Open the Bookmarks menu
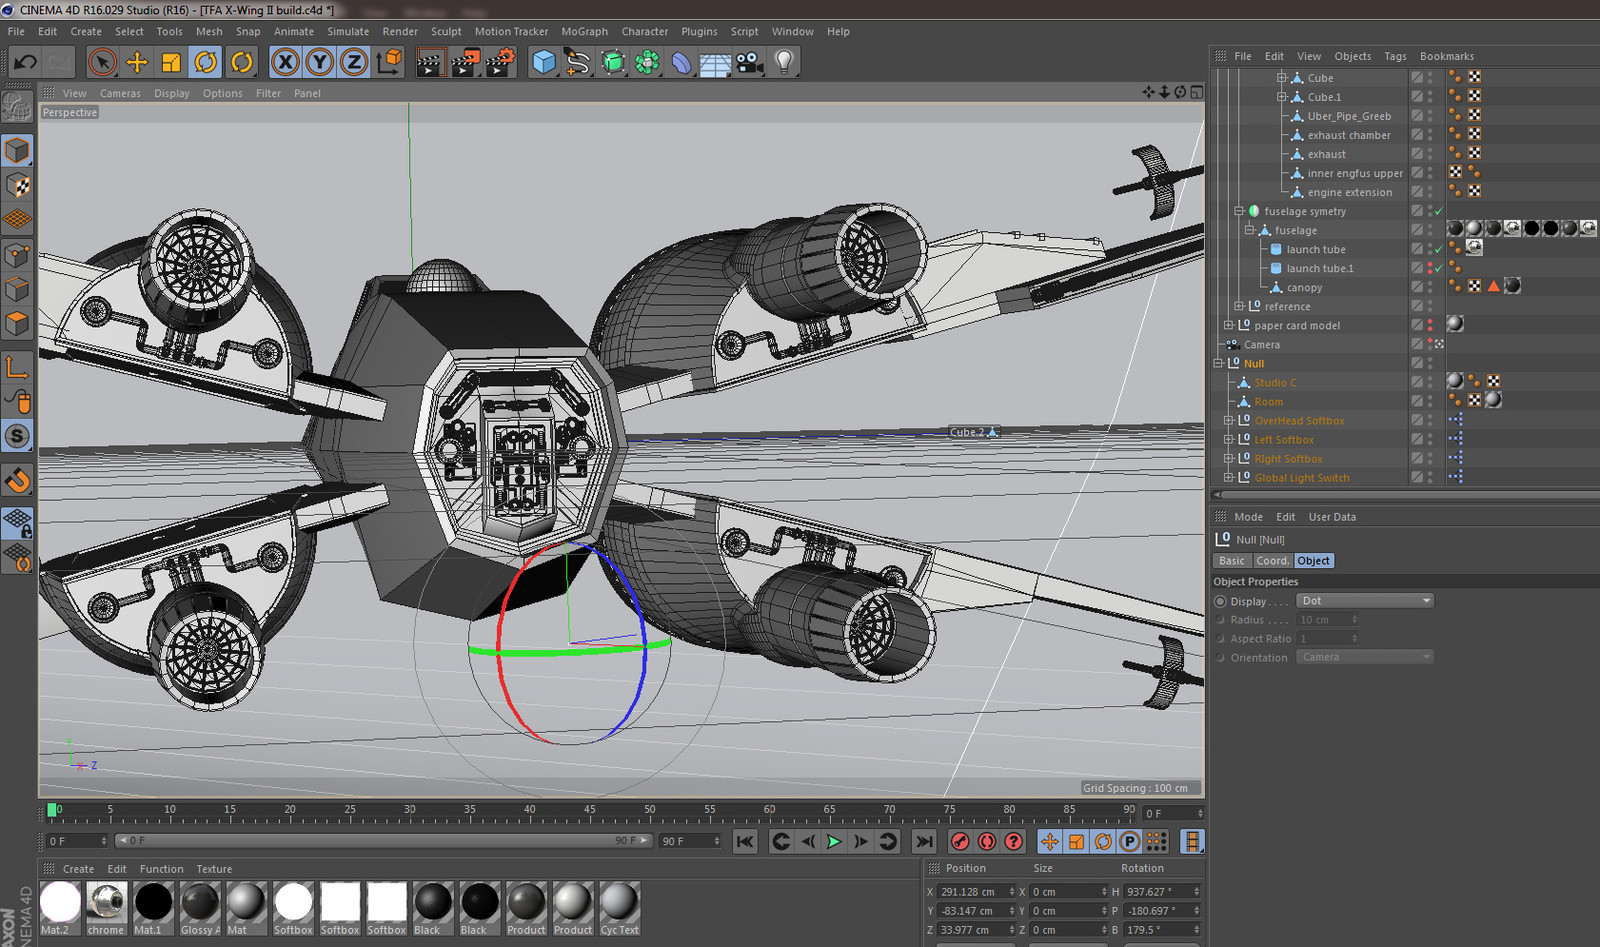 point(1446,56)
